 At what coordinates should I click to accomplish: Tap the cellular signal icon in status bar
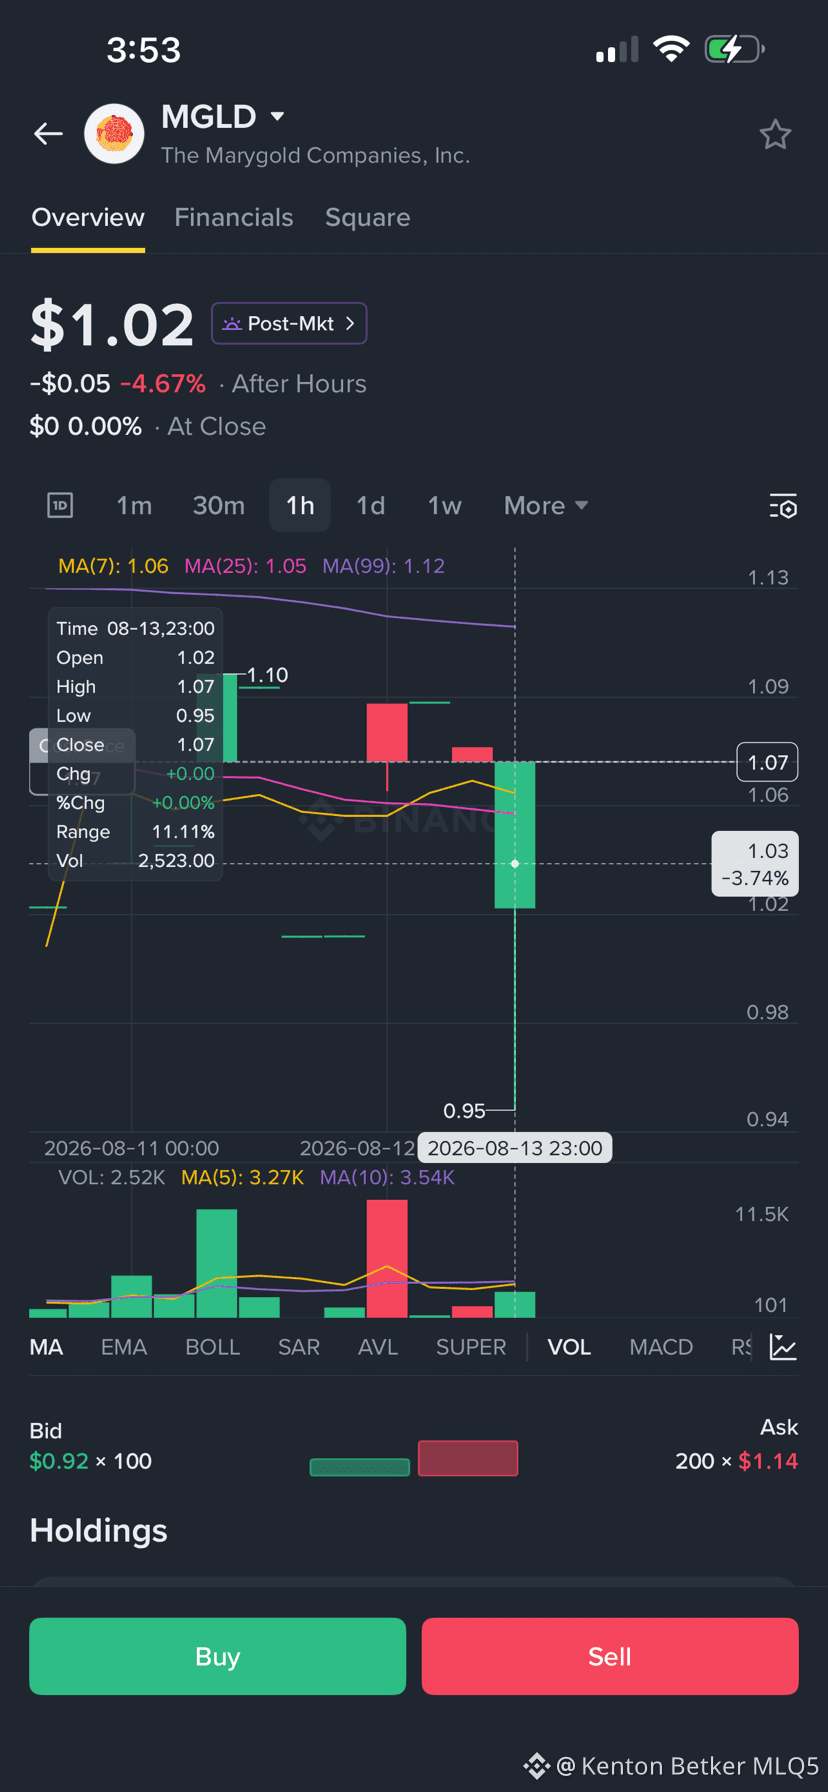[617, 50]
